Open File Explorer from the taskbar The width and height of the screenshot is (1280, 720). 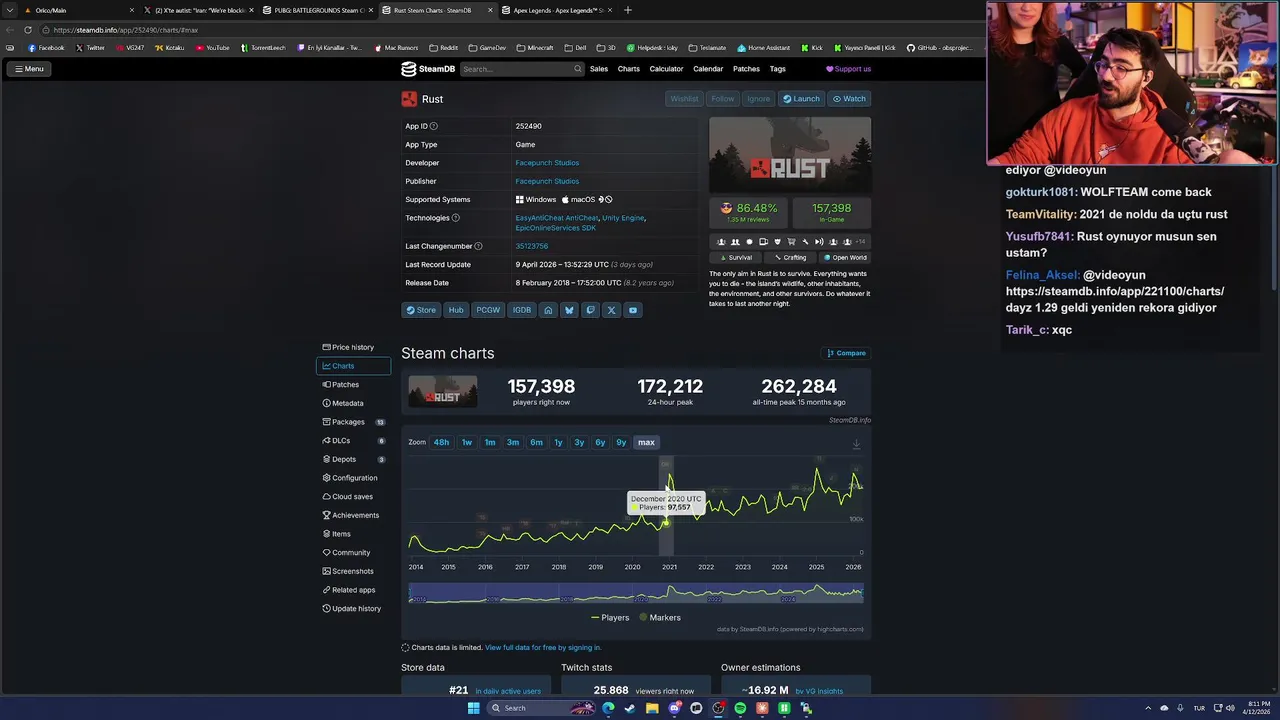pyautogui.click(x=652, y=708)
